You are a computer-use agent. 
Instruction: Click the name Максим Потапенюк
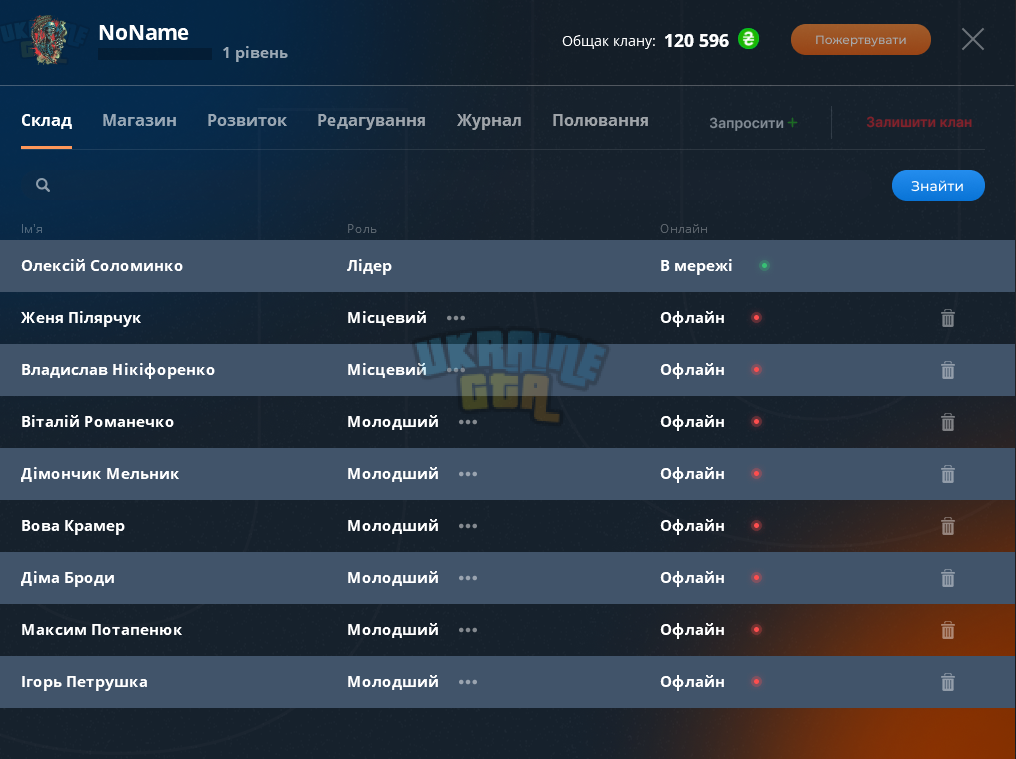(101, 629)
